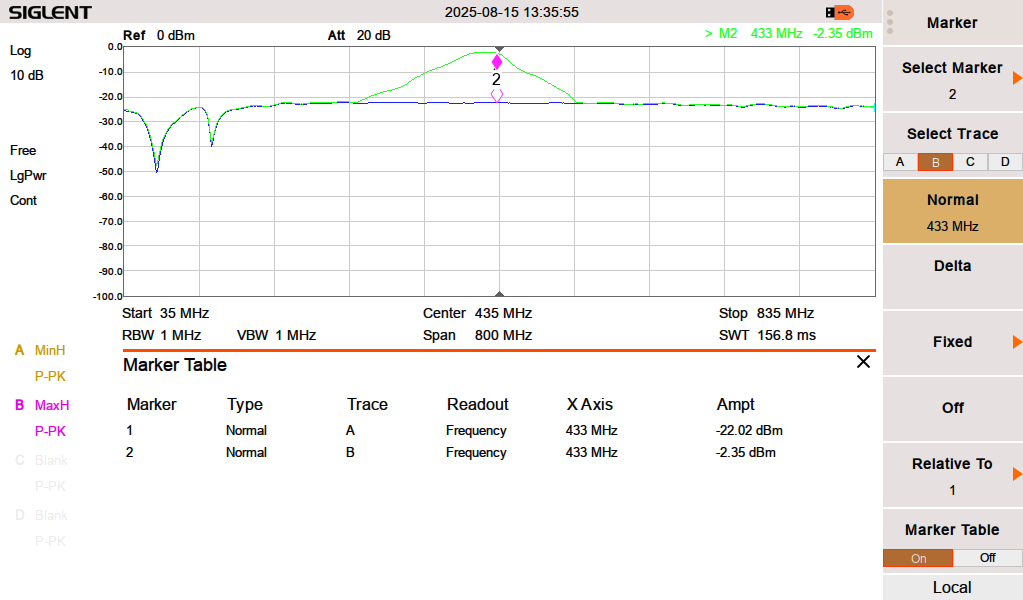Click the Readout column header
The width and height of the screenshot is (1023, 600).
[478, 404]
